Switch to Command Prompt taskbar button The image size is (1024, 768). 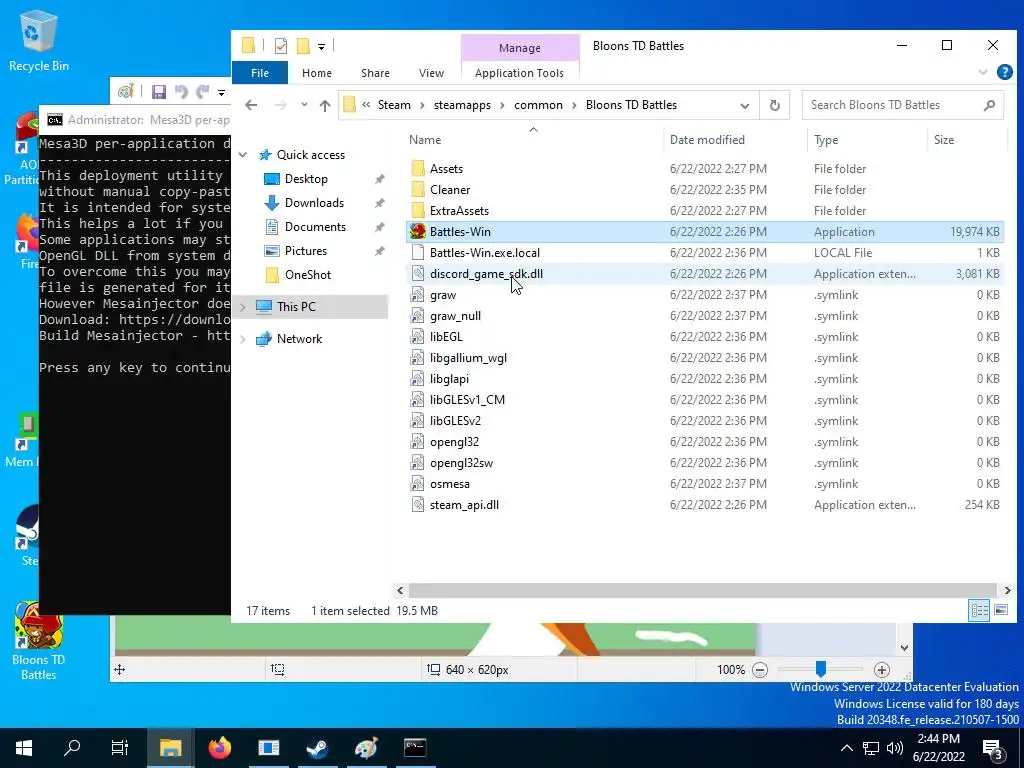415,748
